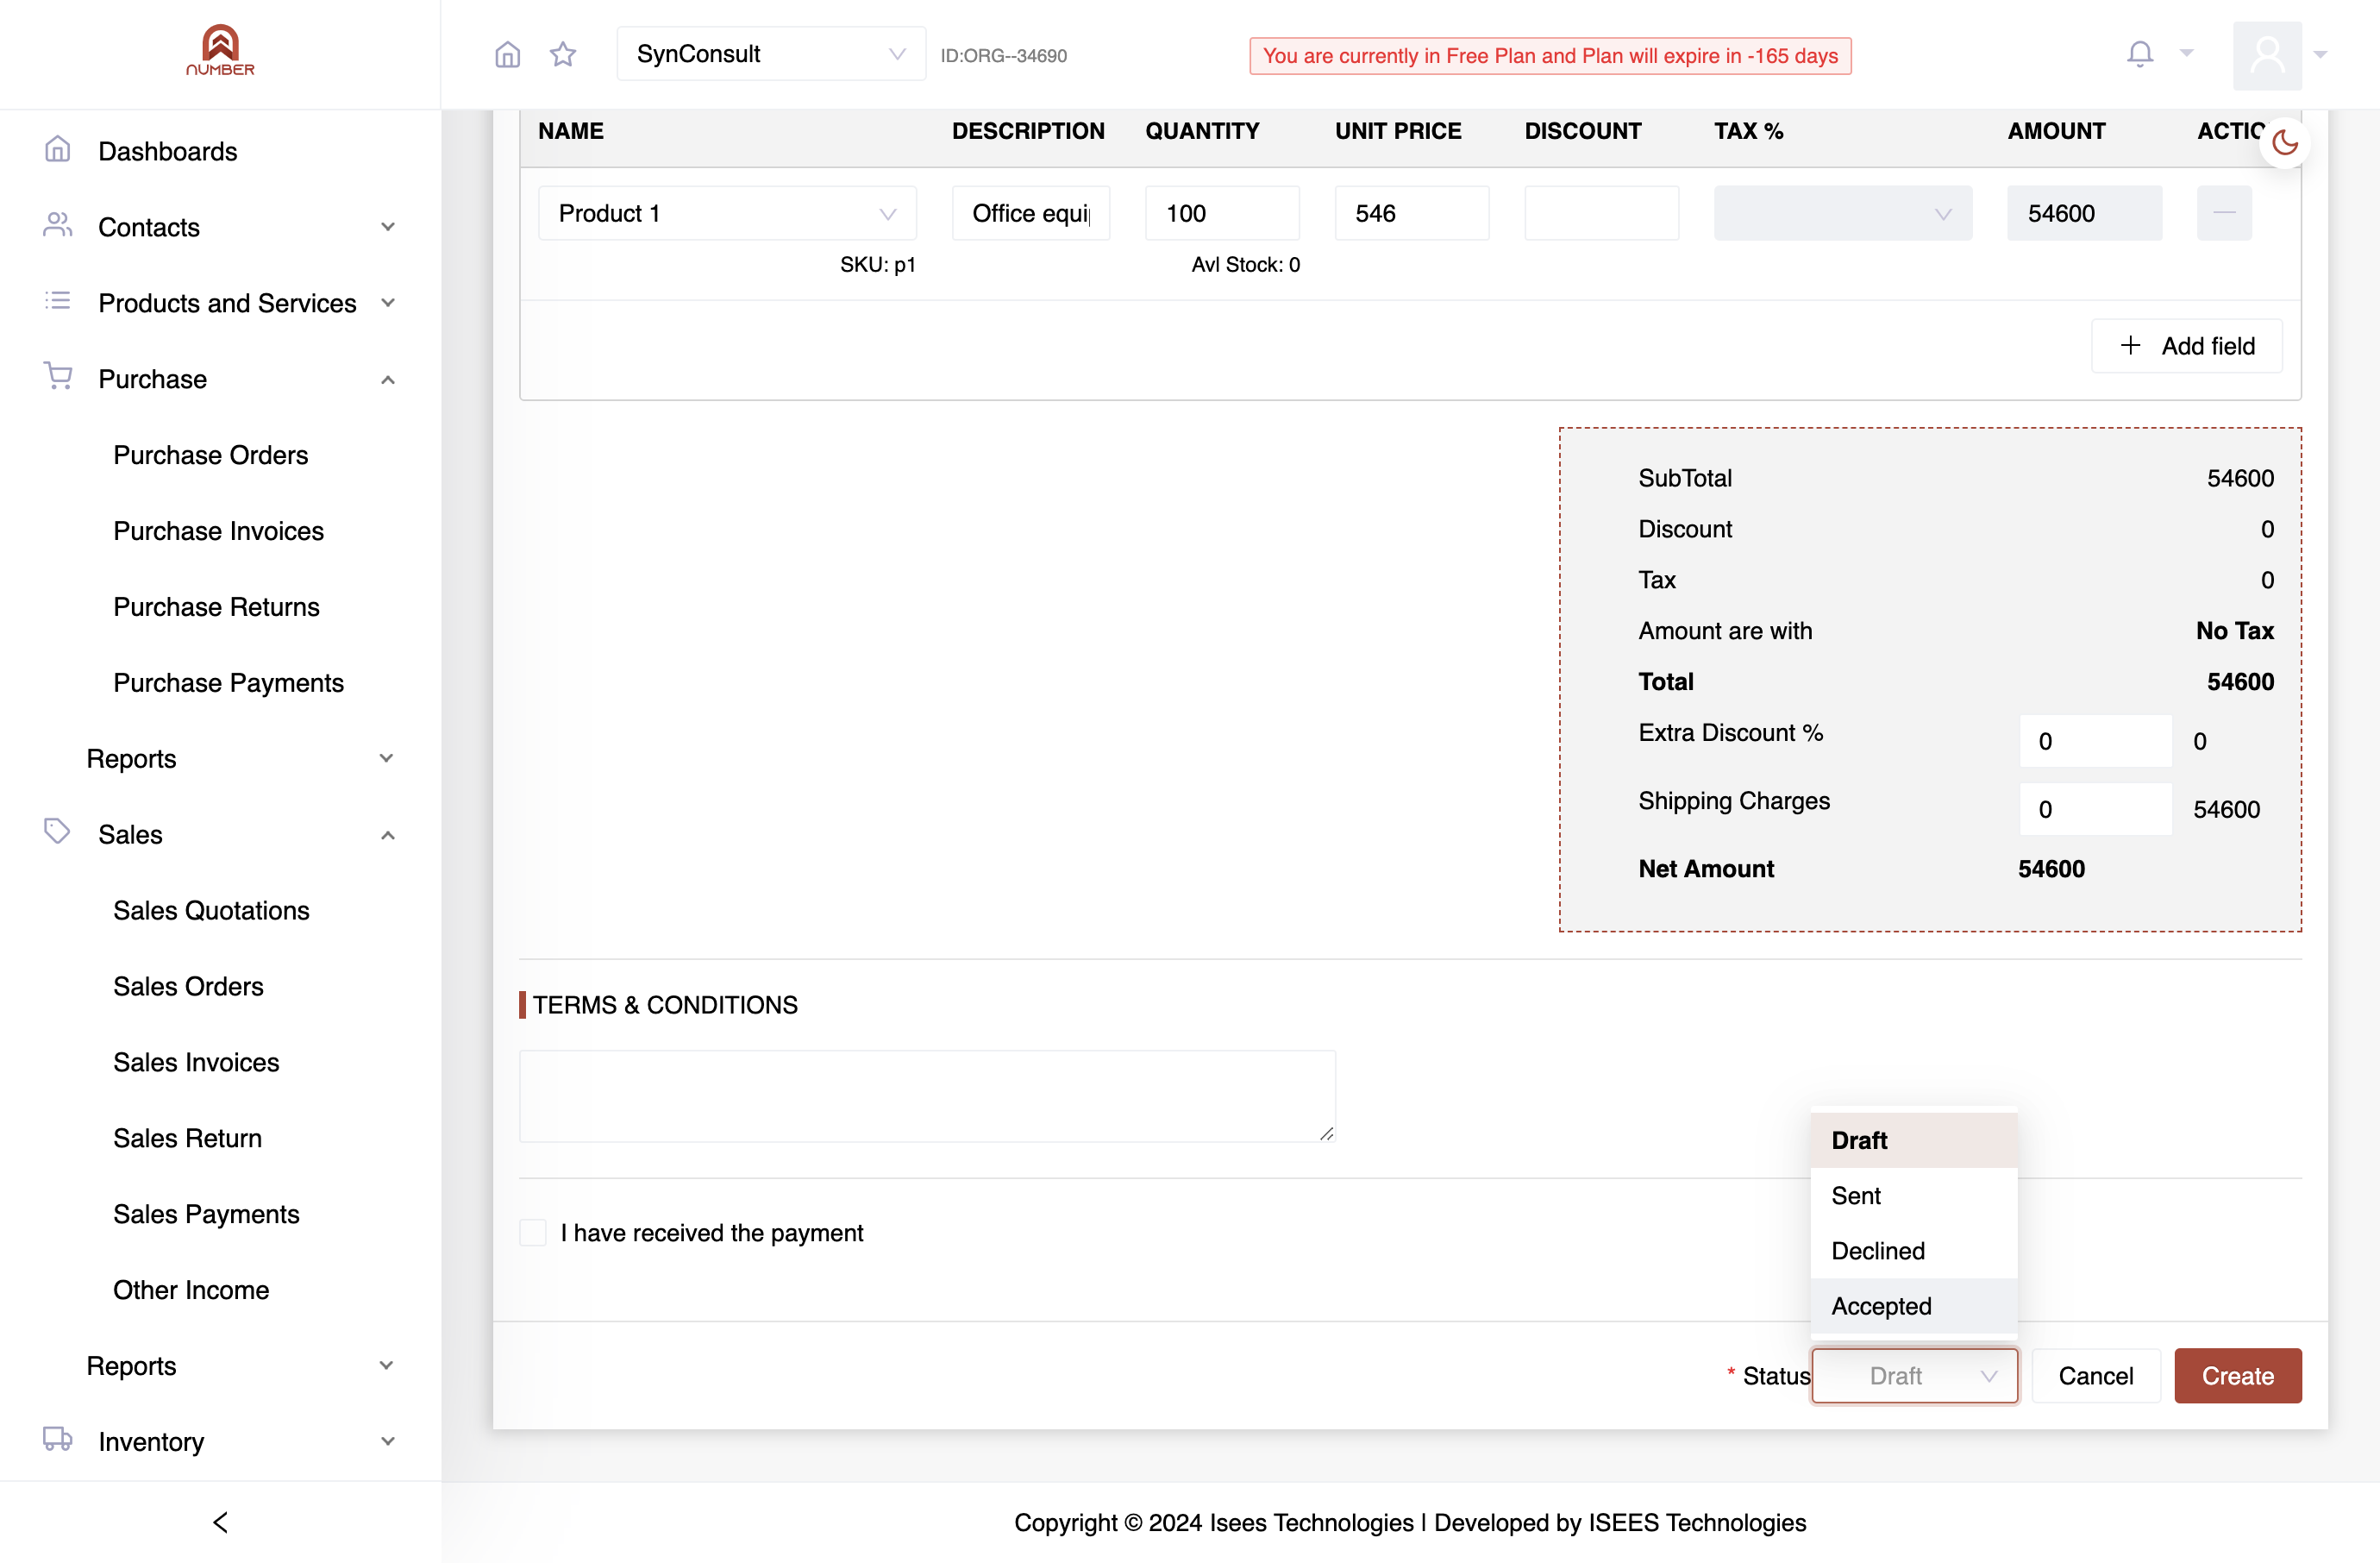Screen dimensions: 2380x1563
Task: Click the Add field button
Action: [2186, 346]
